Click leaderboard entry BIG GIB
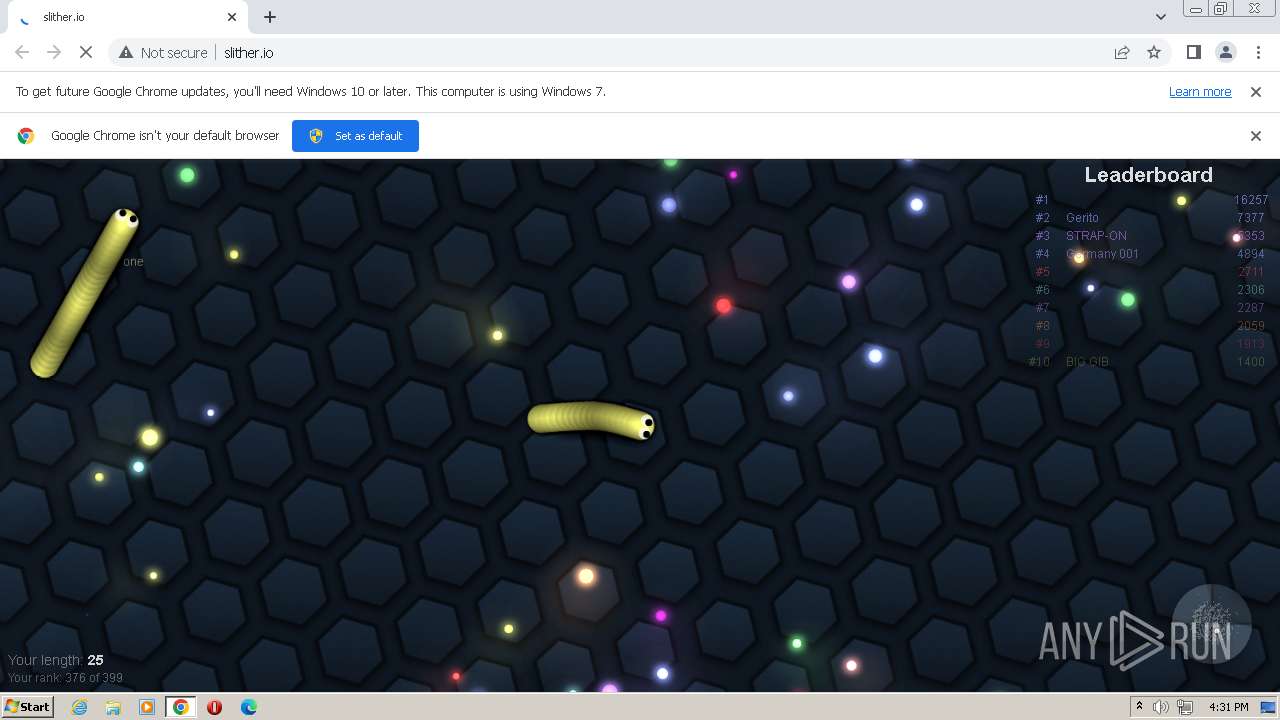This screenshot has width=1280, height=720. tap(1087, 362)
